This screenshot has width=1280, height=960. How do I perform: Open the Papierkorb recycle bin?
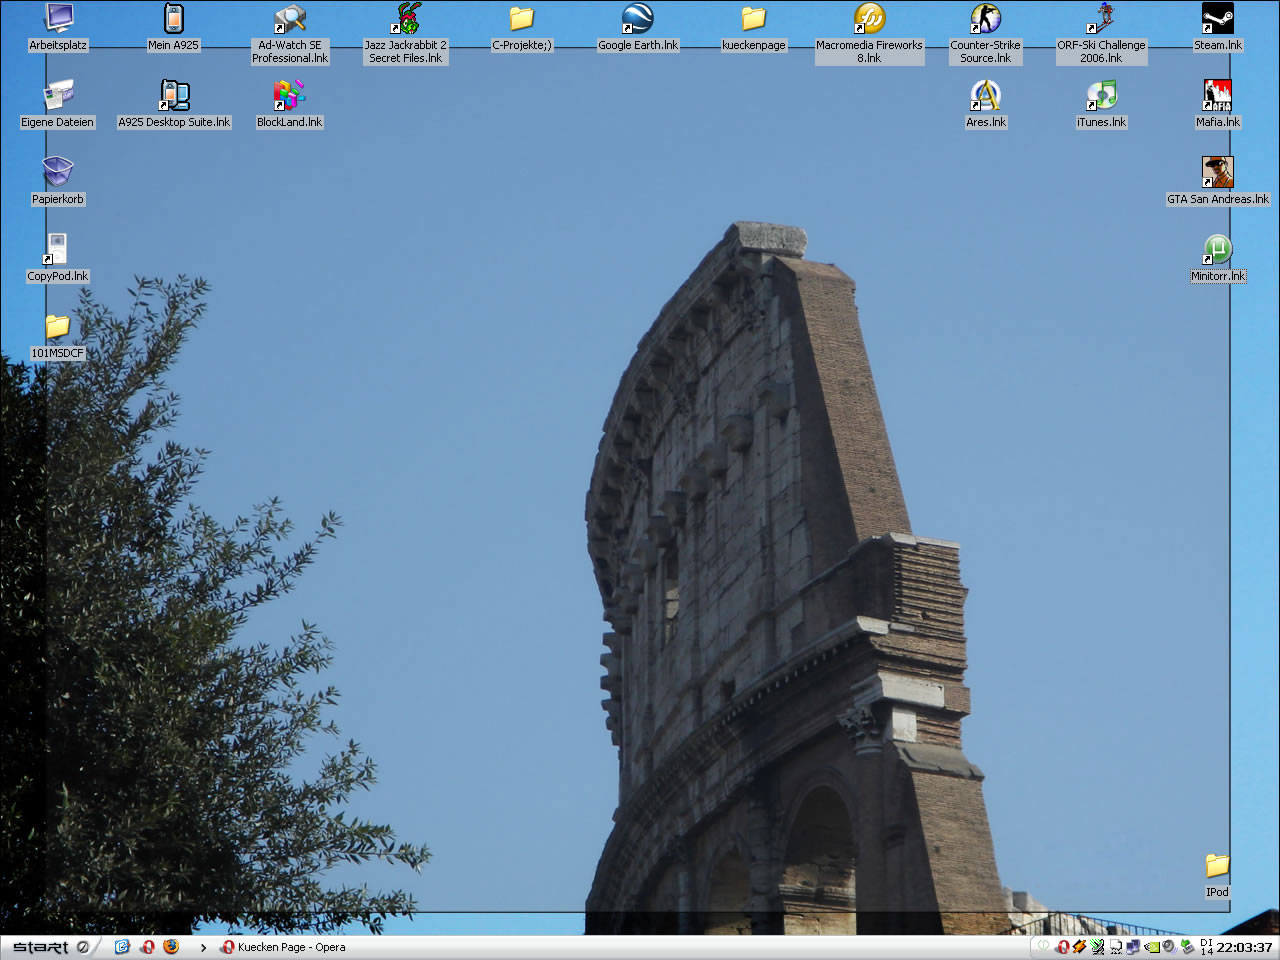point(58,173)
